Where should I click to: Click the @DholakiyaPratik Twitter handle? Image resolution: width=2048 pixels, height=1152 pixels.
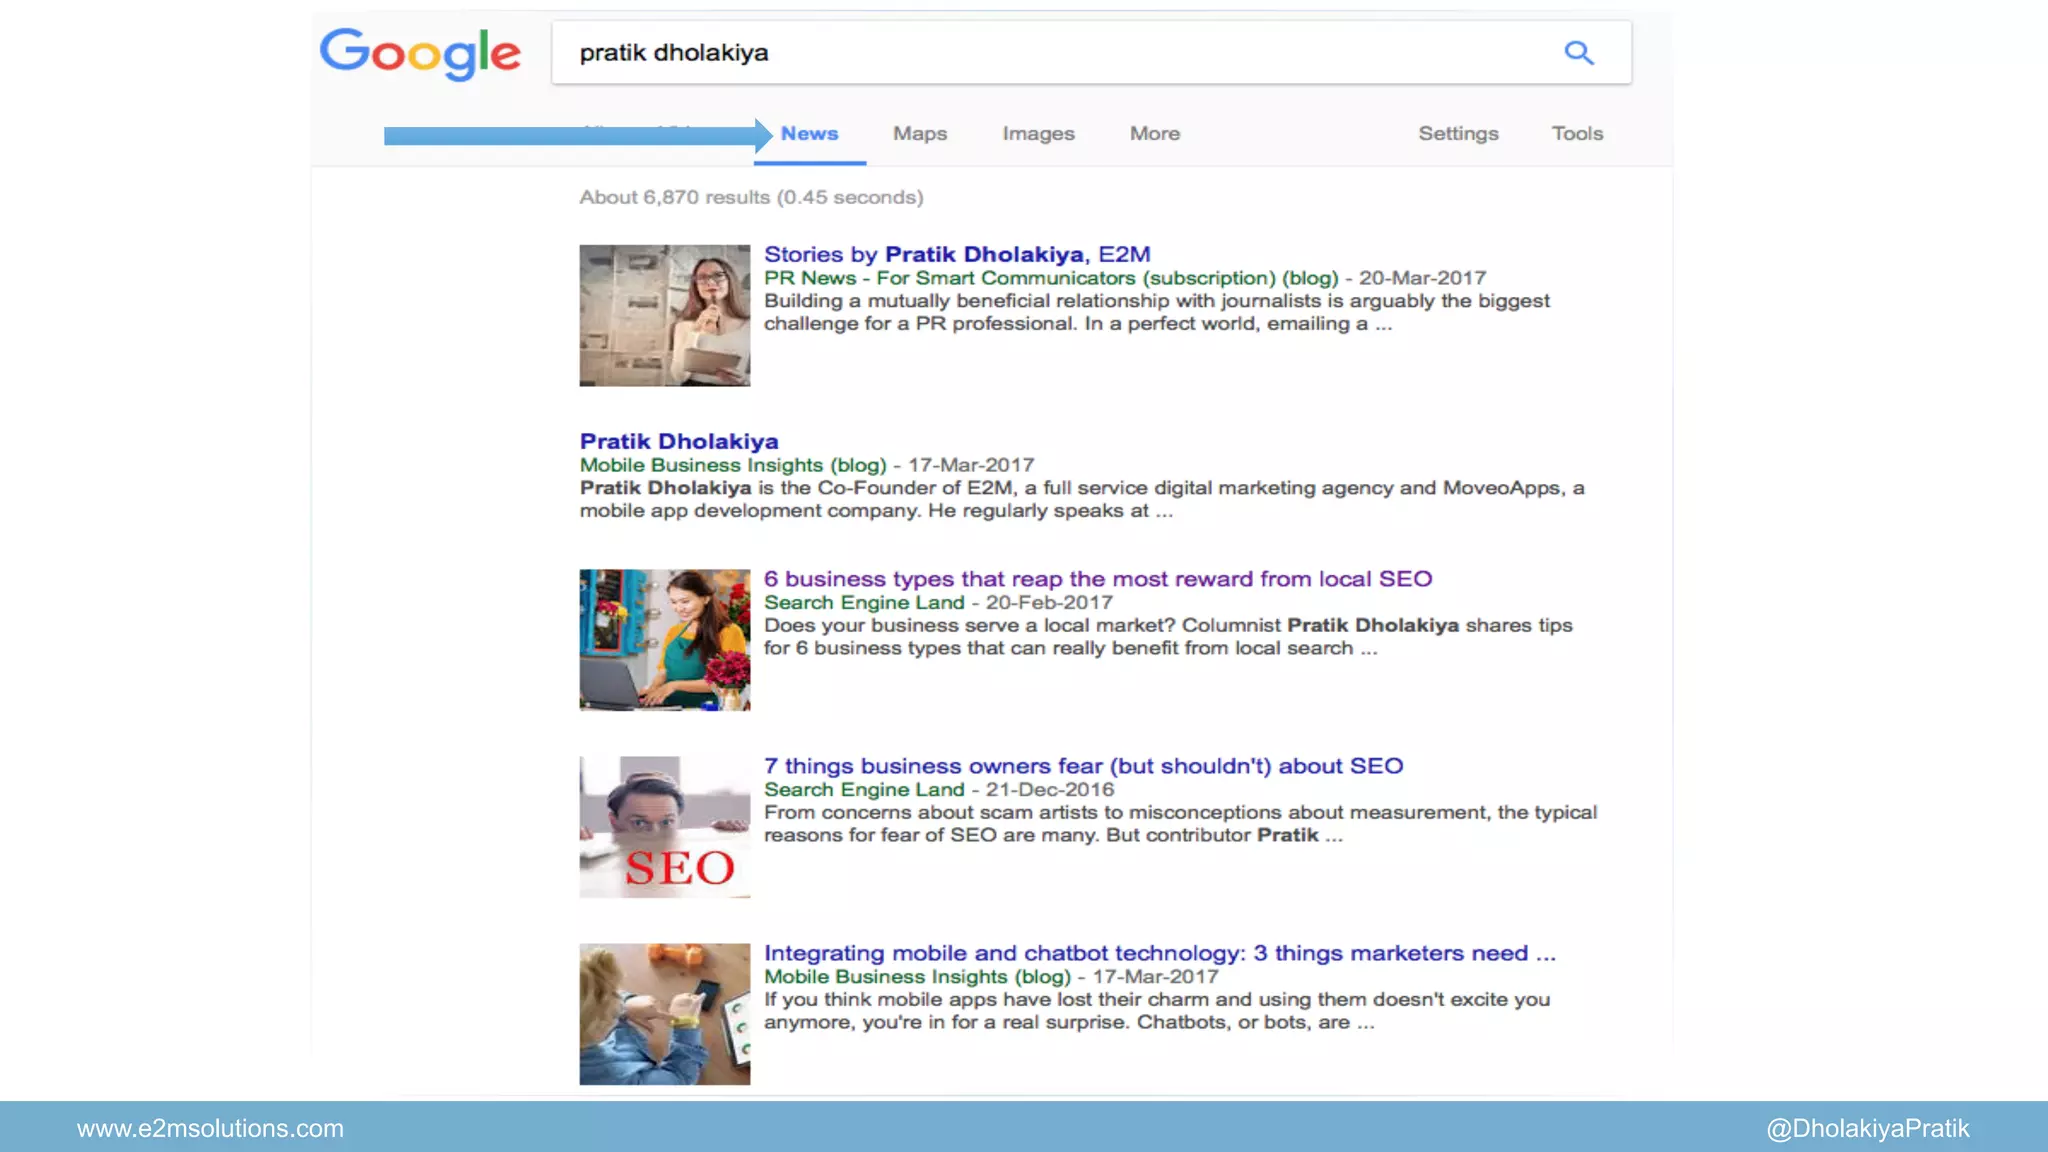point(1867,1129)
